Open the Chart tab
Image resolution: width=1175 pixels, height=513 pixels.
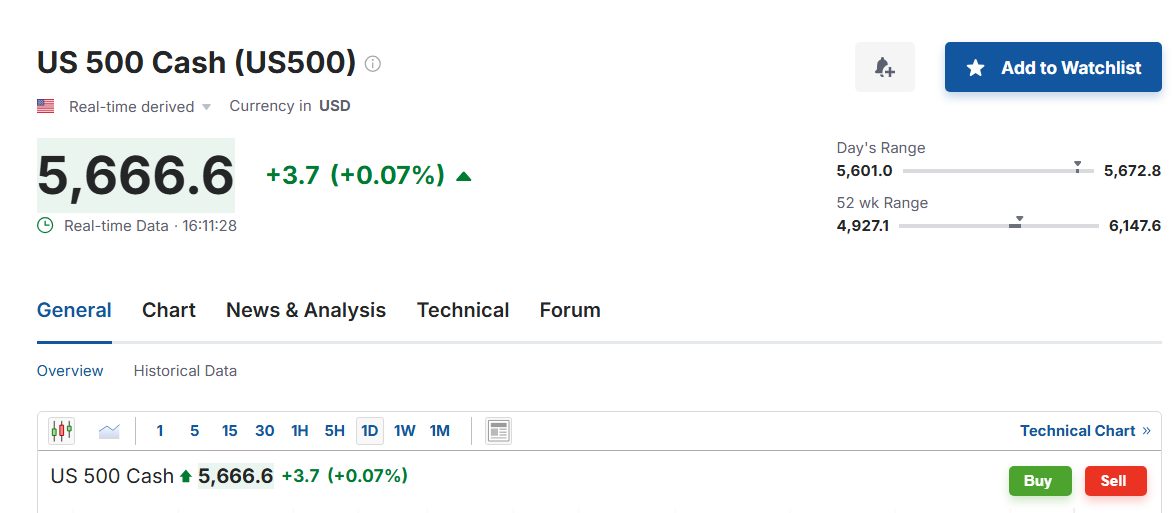pos(168,310)
